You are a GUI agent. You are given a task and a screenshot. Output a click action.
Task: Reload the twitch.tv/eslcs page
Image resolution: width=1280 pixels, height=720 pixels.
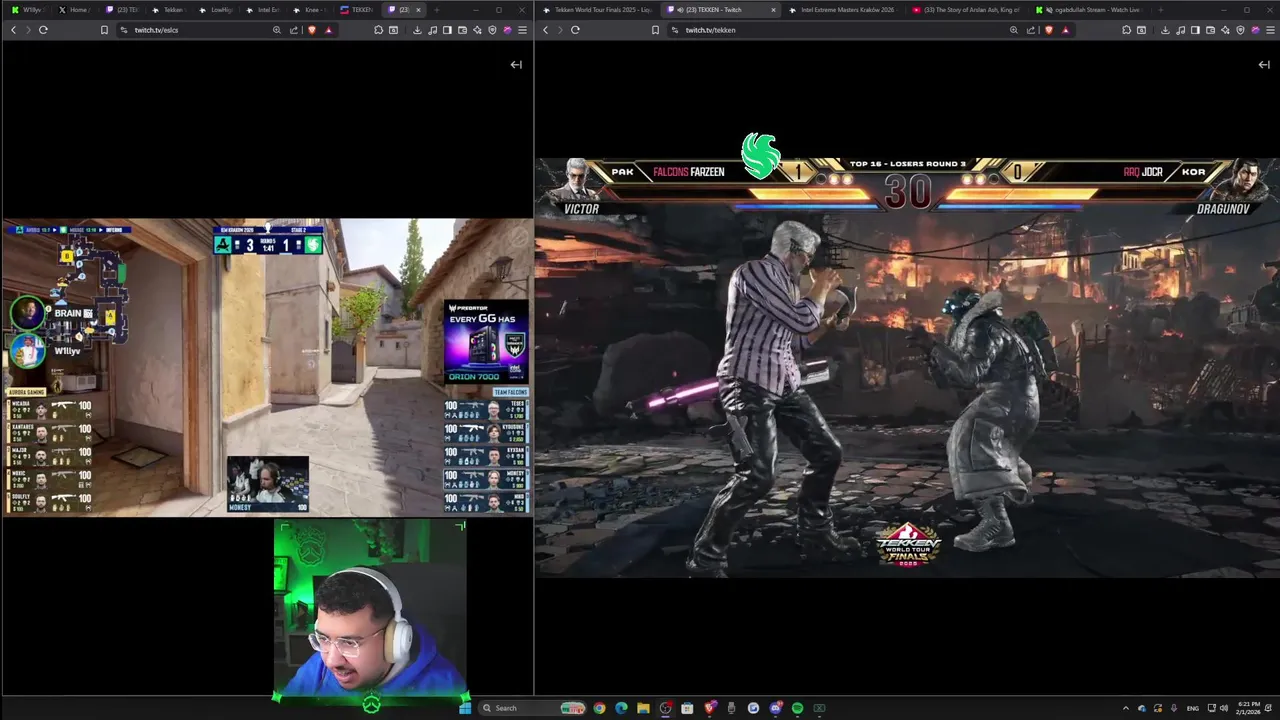43,30
